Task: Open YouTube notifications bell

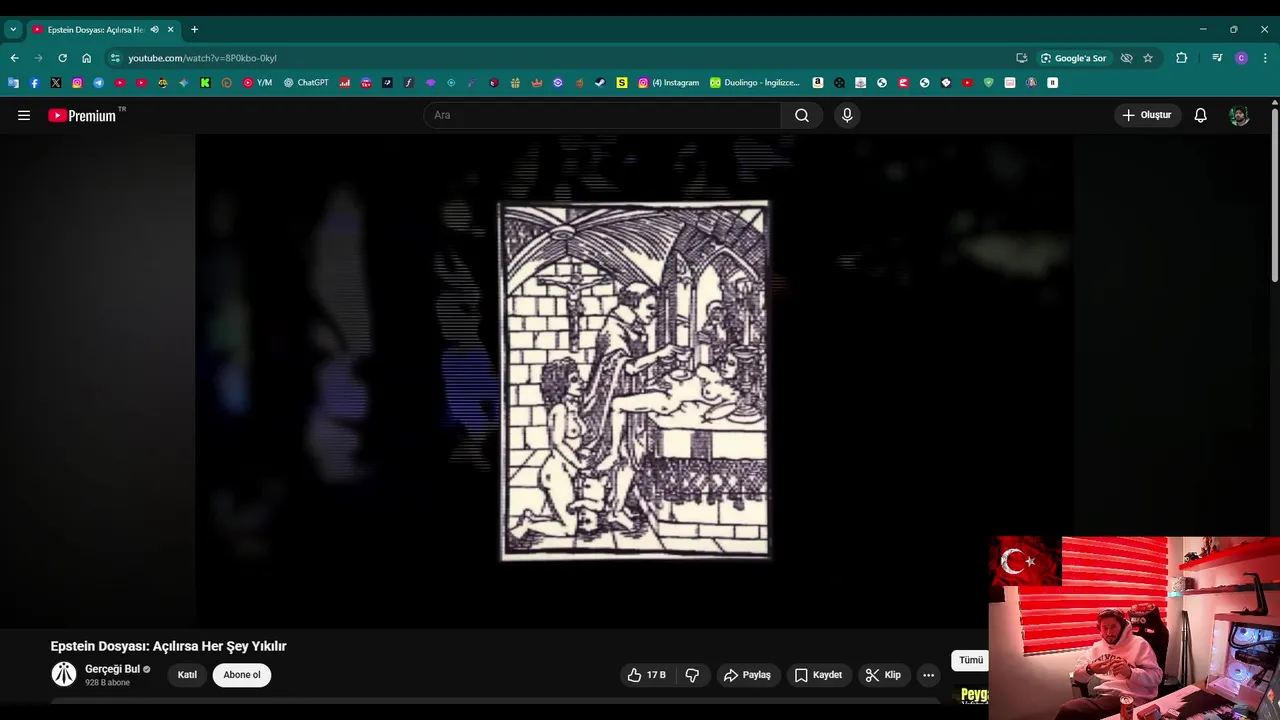Action: [x=1201, y=115]
